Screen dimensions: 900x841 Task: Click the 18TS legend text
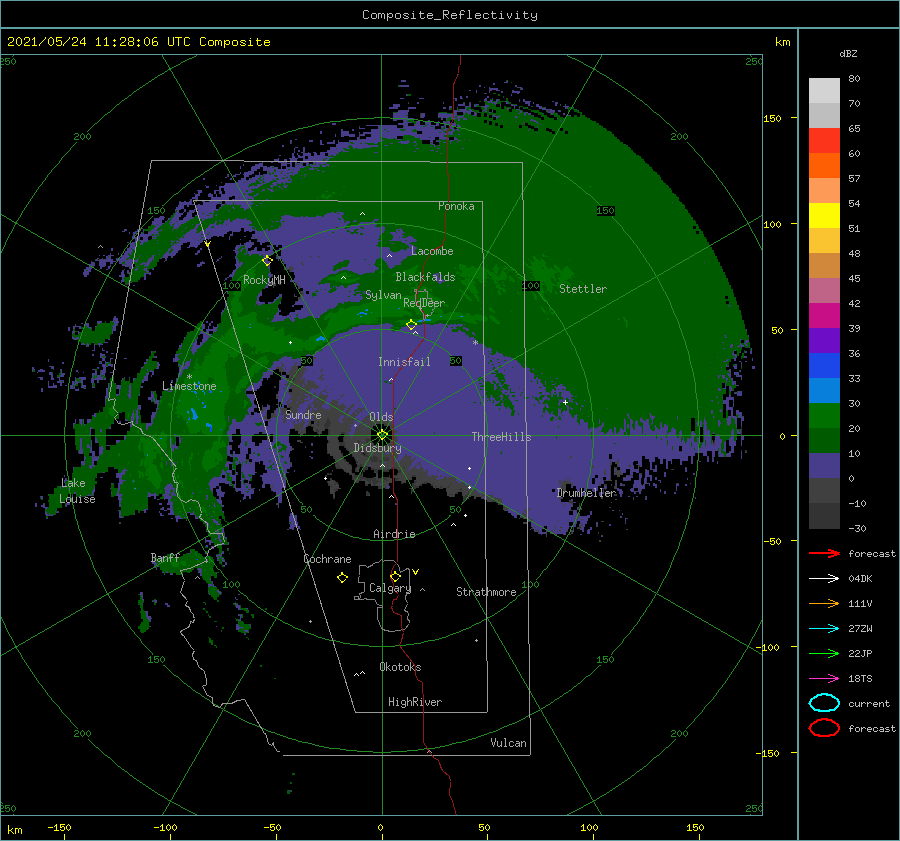(860, 679)
